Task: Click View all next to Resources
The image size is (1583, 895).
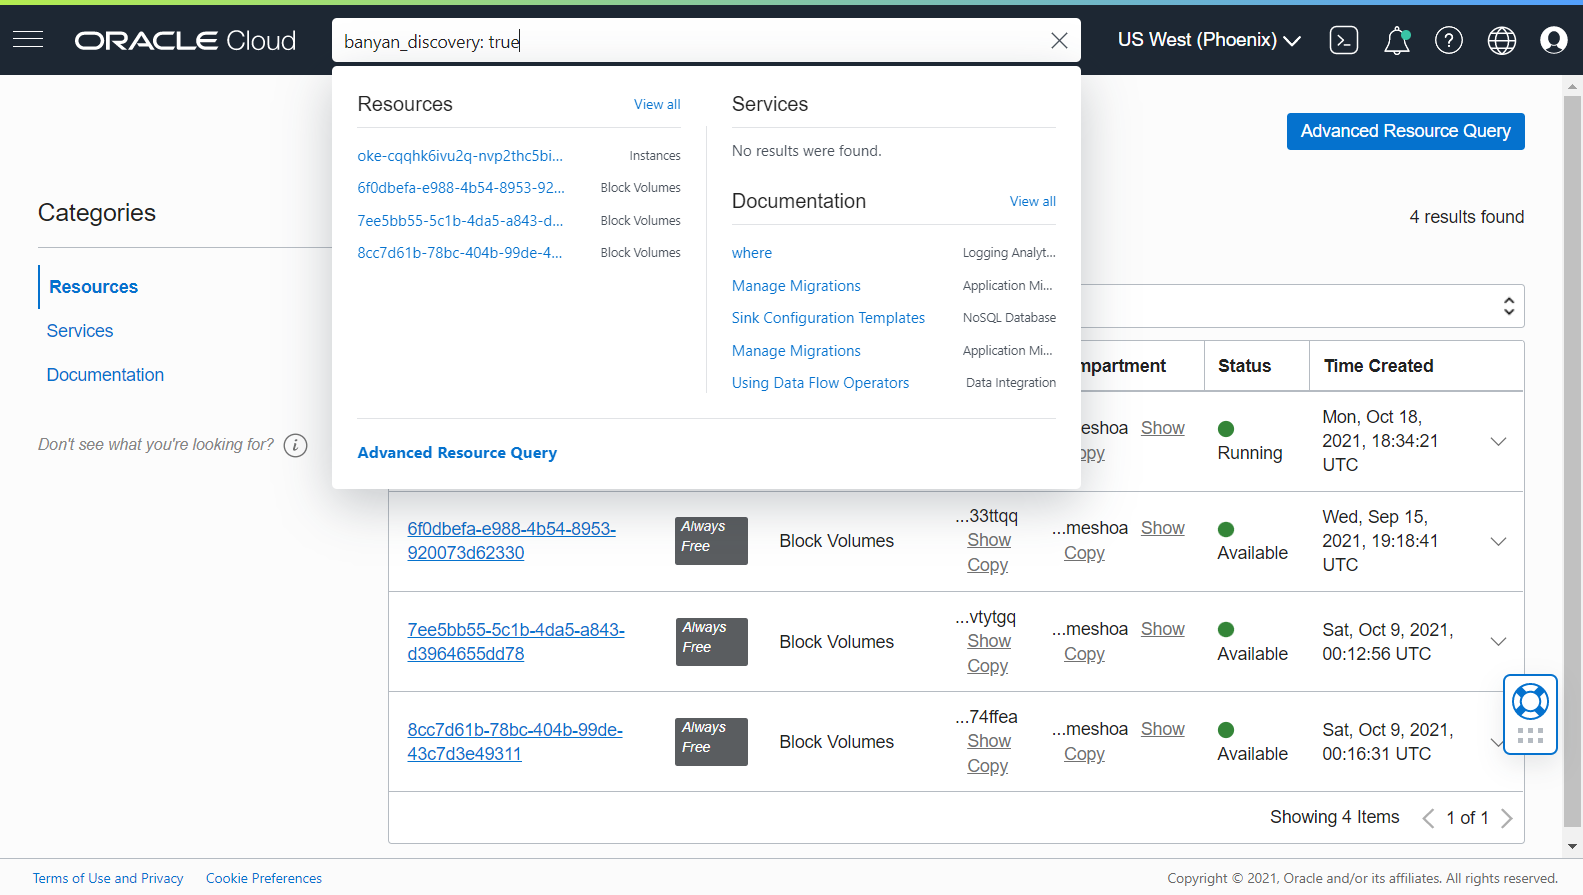Action: click(x=656, y=105)
